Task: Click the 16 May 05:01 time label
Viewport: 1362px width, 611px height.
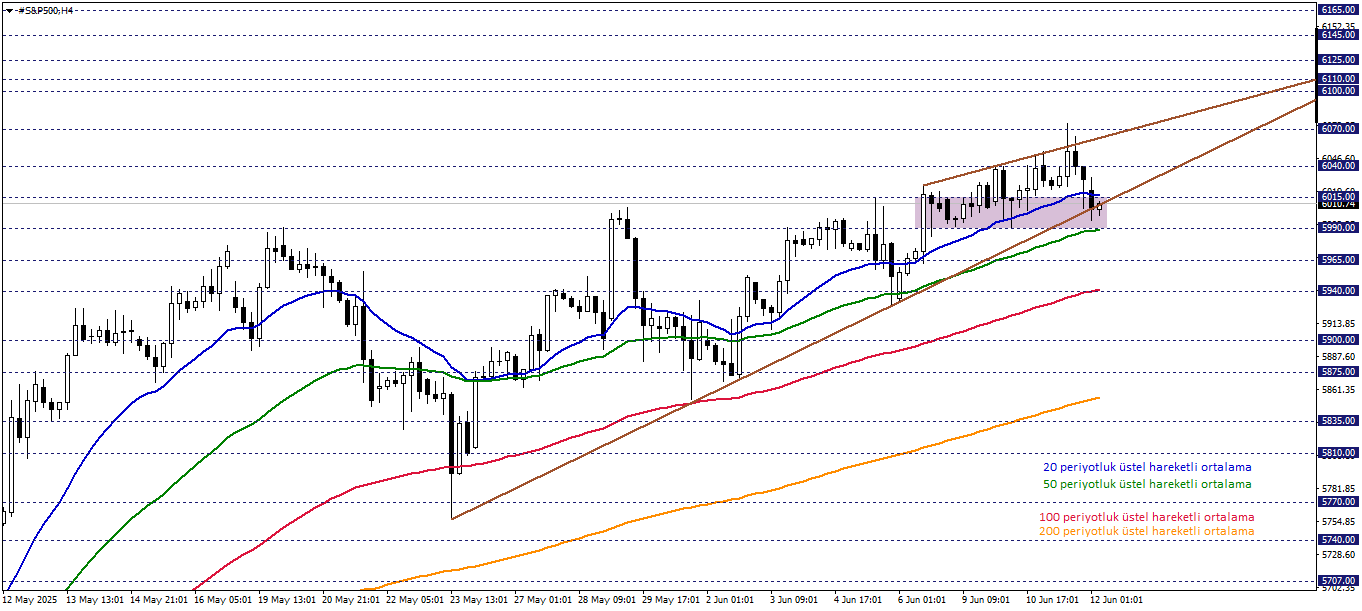Action: pos(223,600)
